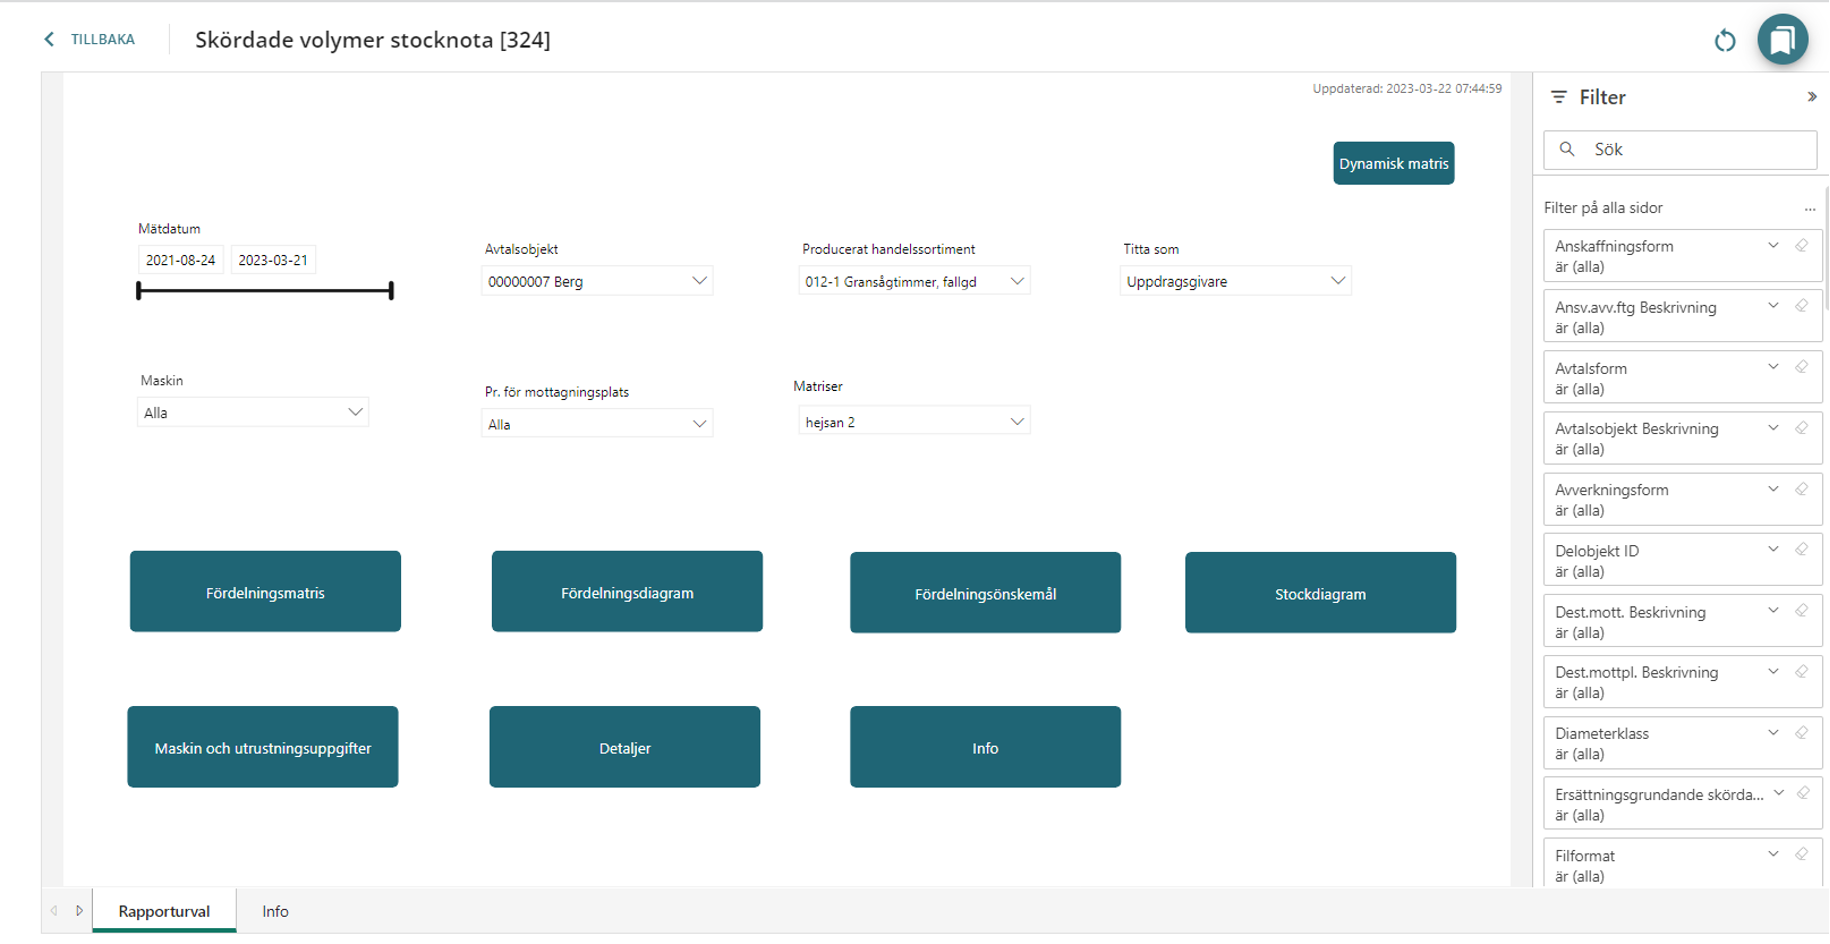The width and height of the screenshot is (1830, 944).
Task: Expand the Filformat filter card
Action: (x=1773, y=855)
